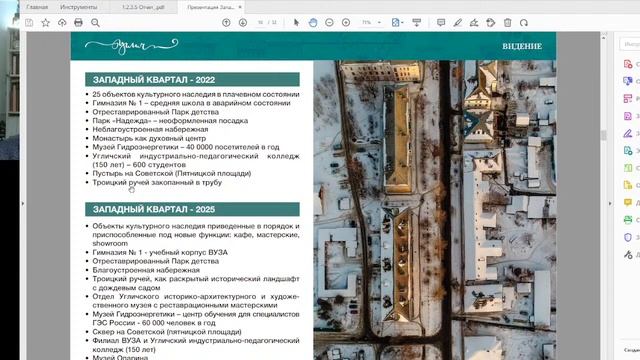The height and width of the screenshot is (360, 640).
Task: Activate the hand pan tool
Action: pos(313,23)
